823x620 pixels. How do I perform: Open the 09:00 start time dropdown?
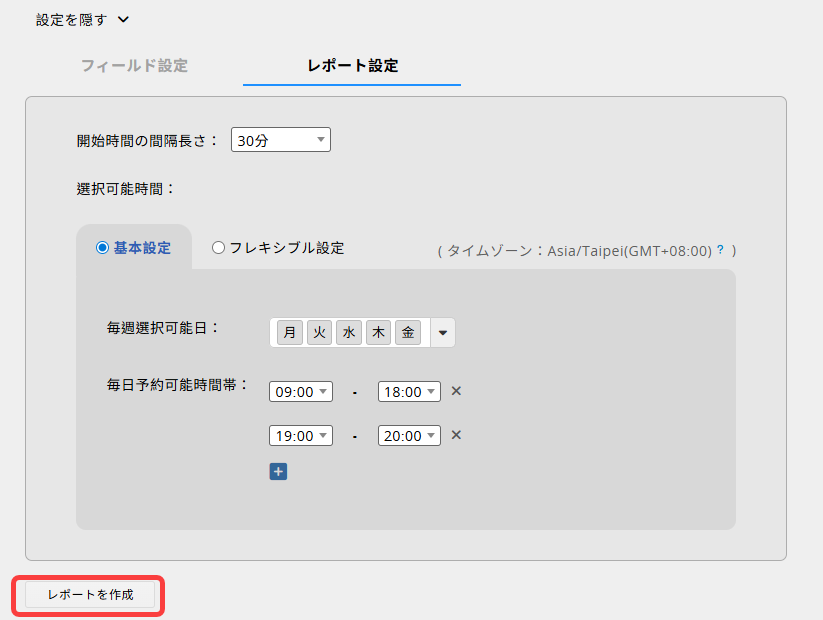[x=301, y=392]
